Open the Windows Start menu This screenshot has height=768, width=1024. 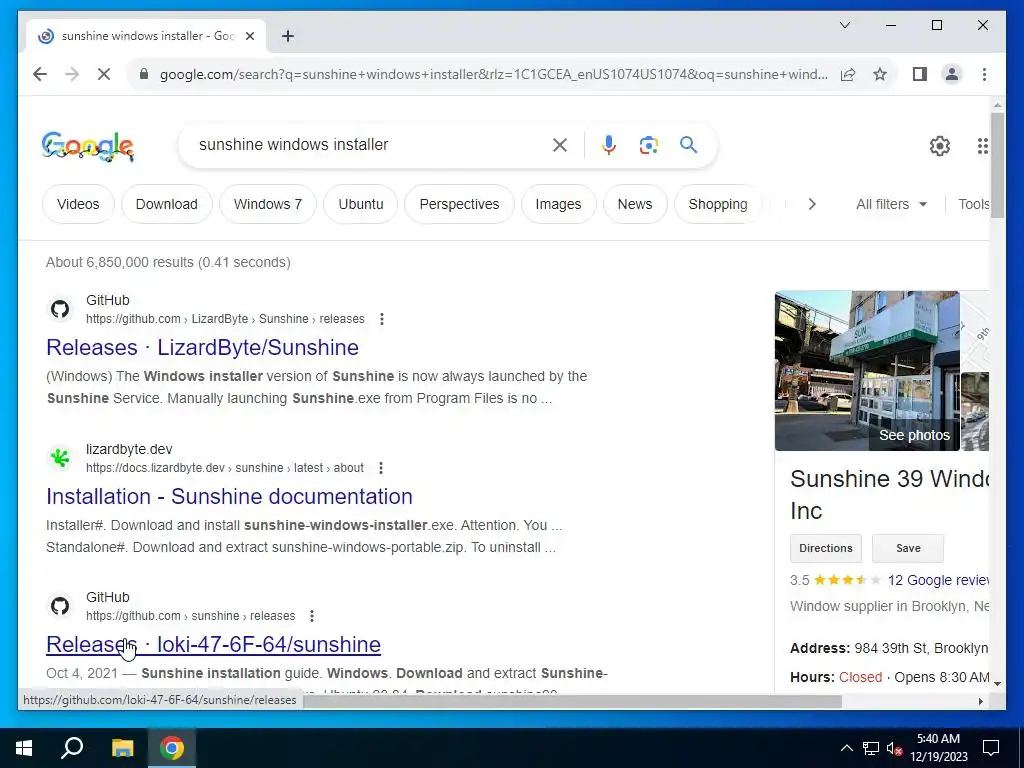pos(24,748)
